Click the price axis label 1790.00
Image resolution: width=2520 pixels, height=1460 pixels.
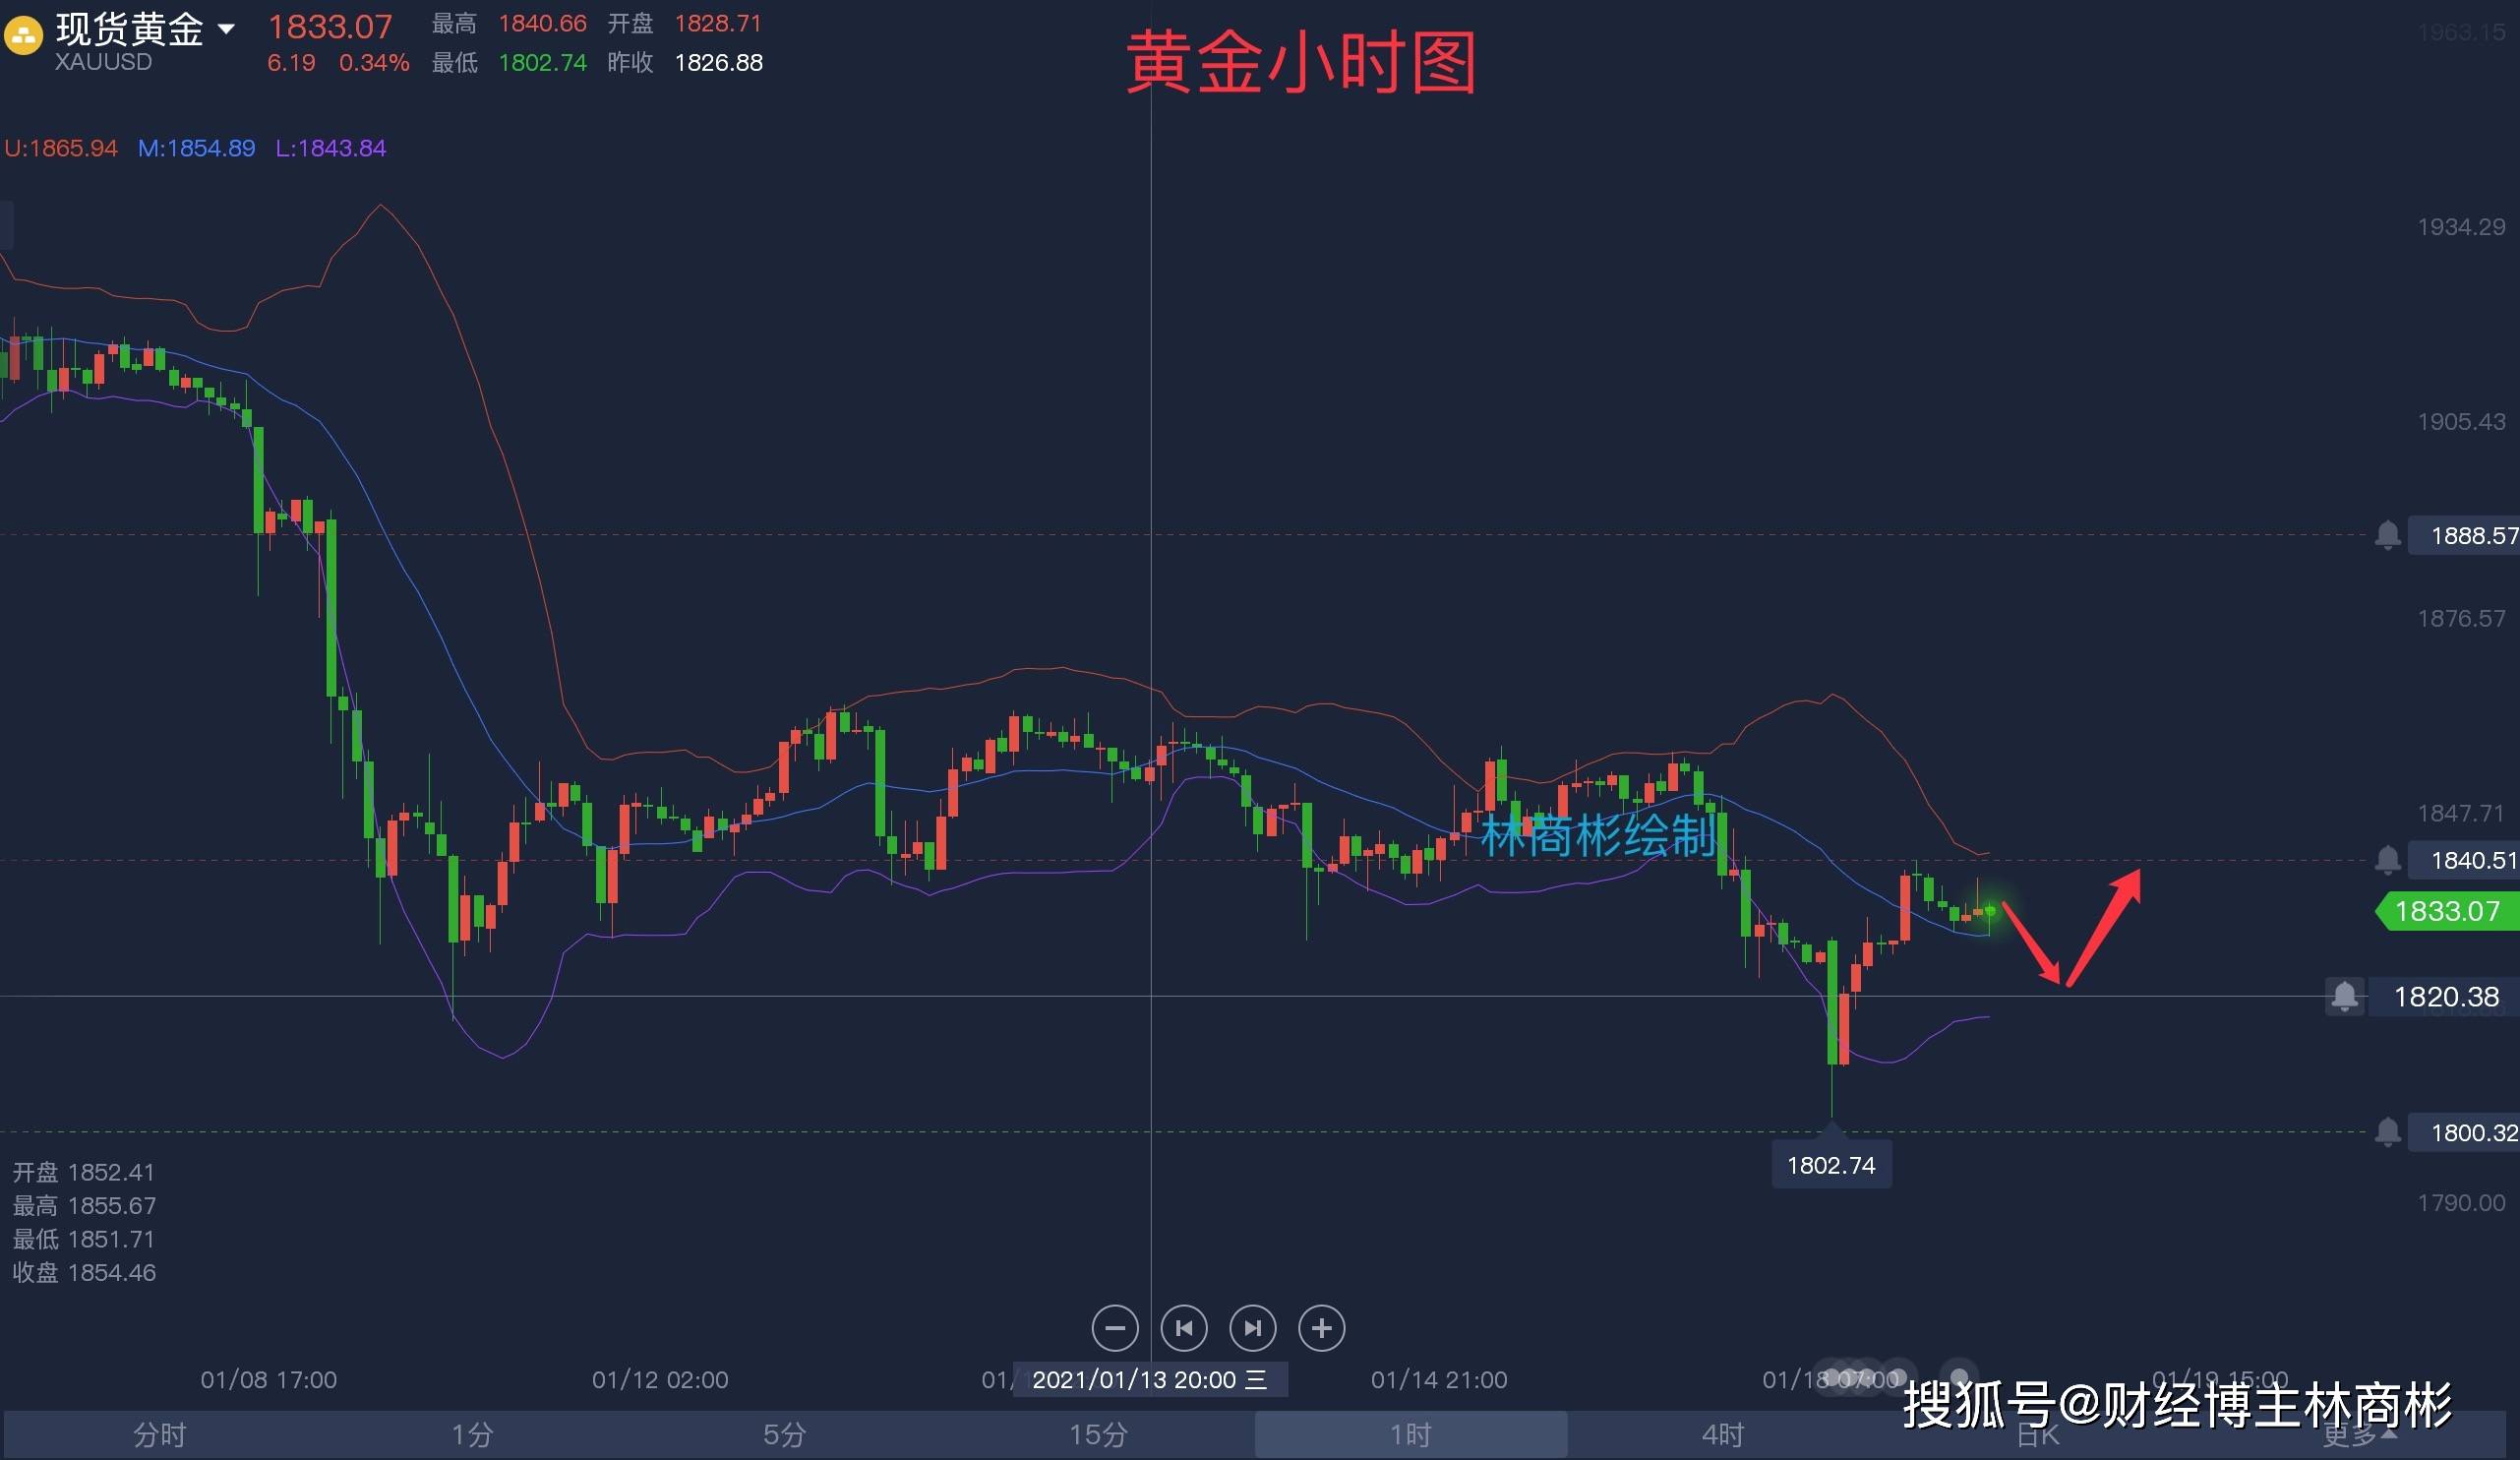point(2461,1203)
